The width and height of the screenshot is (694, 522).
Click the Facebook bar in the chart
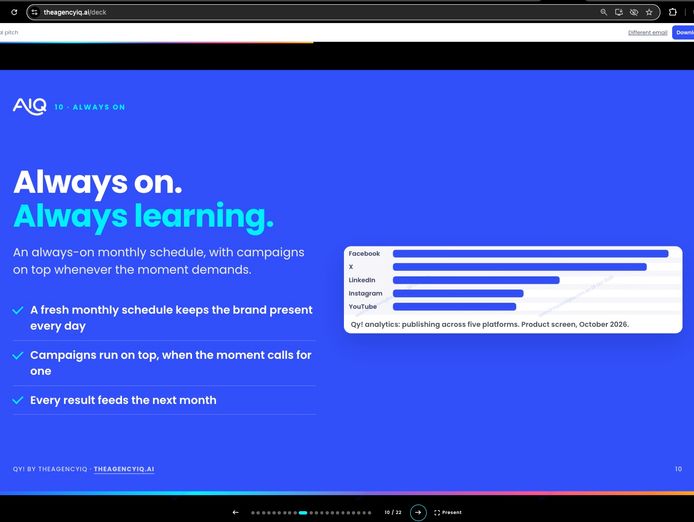pyautogui.click(x=531, y=254)
